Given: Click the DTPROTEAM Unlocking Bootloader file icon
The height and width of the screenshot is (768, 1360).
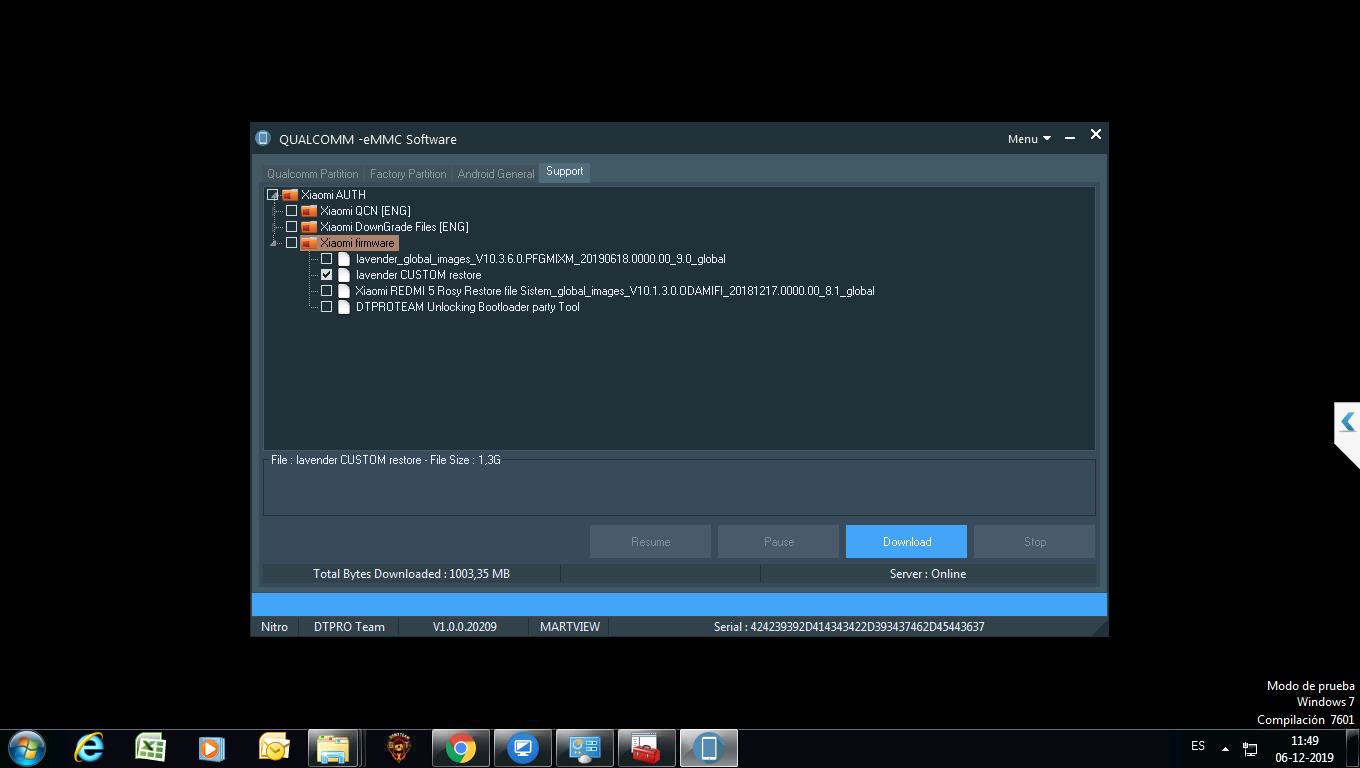Looking at the screenshot, I should (344, 307).
